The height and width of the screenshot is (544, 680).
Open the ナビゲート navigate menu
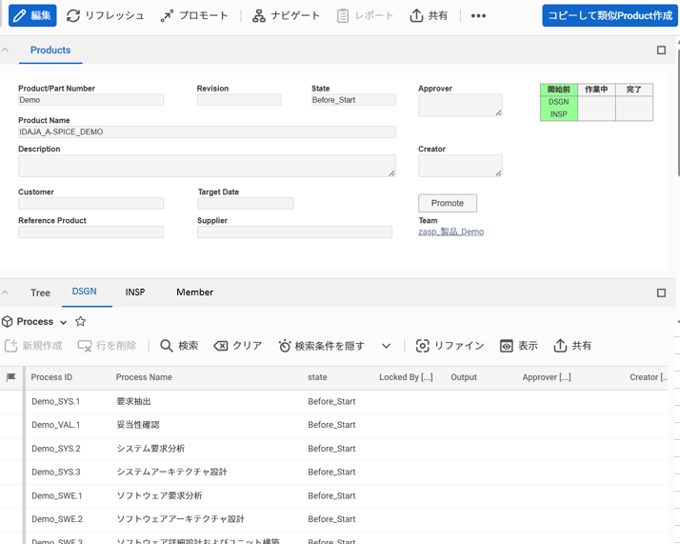286,16
